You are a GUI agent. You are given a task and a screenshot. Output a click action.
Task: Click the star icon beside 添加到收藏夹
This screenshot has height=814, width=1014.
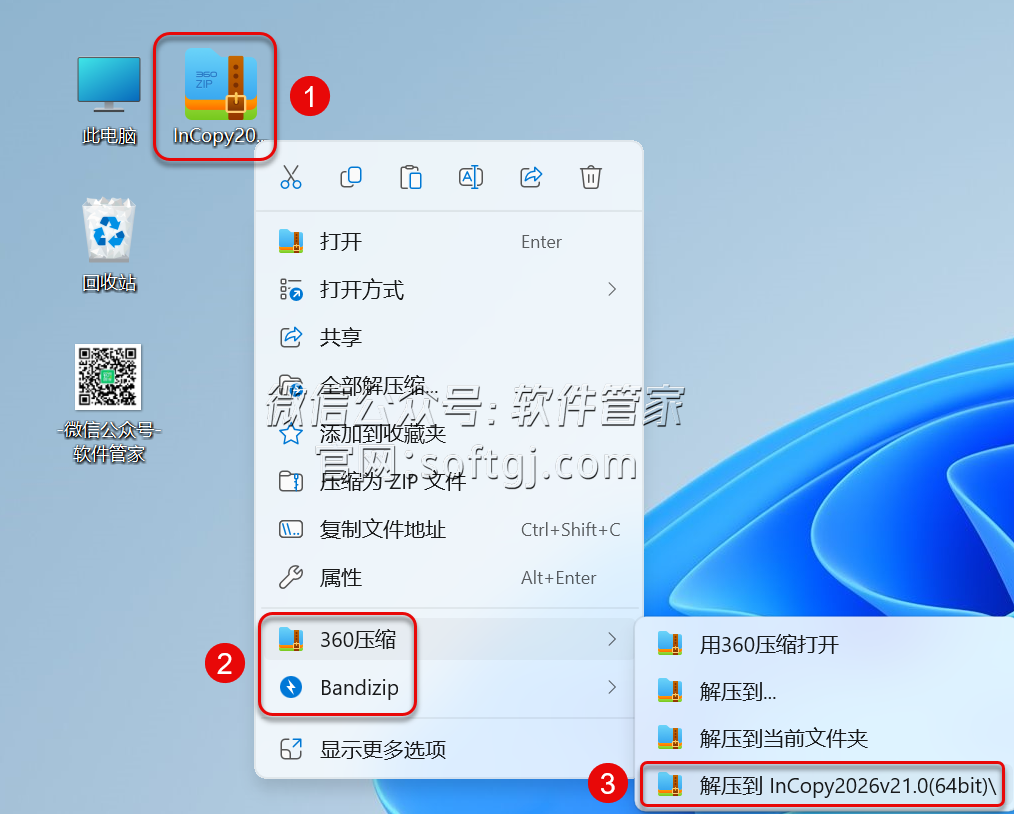[291, 434]
